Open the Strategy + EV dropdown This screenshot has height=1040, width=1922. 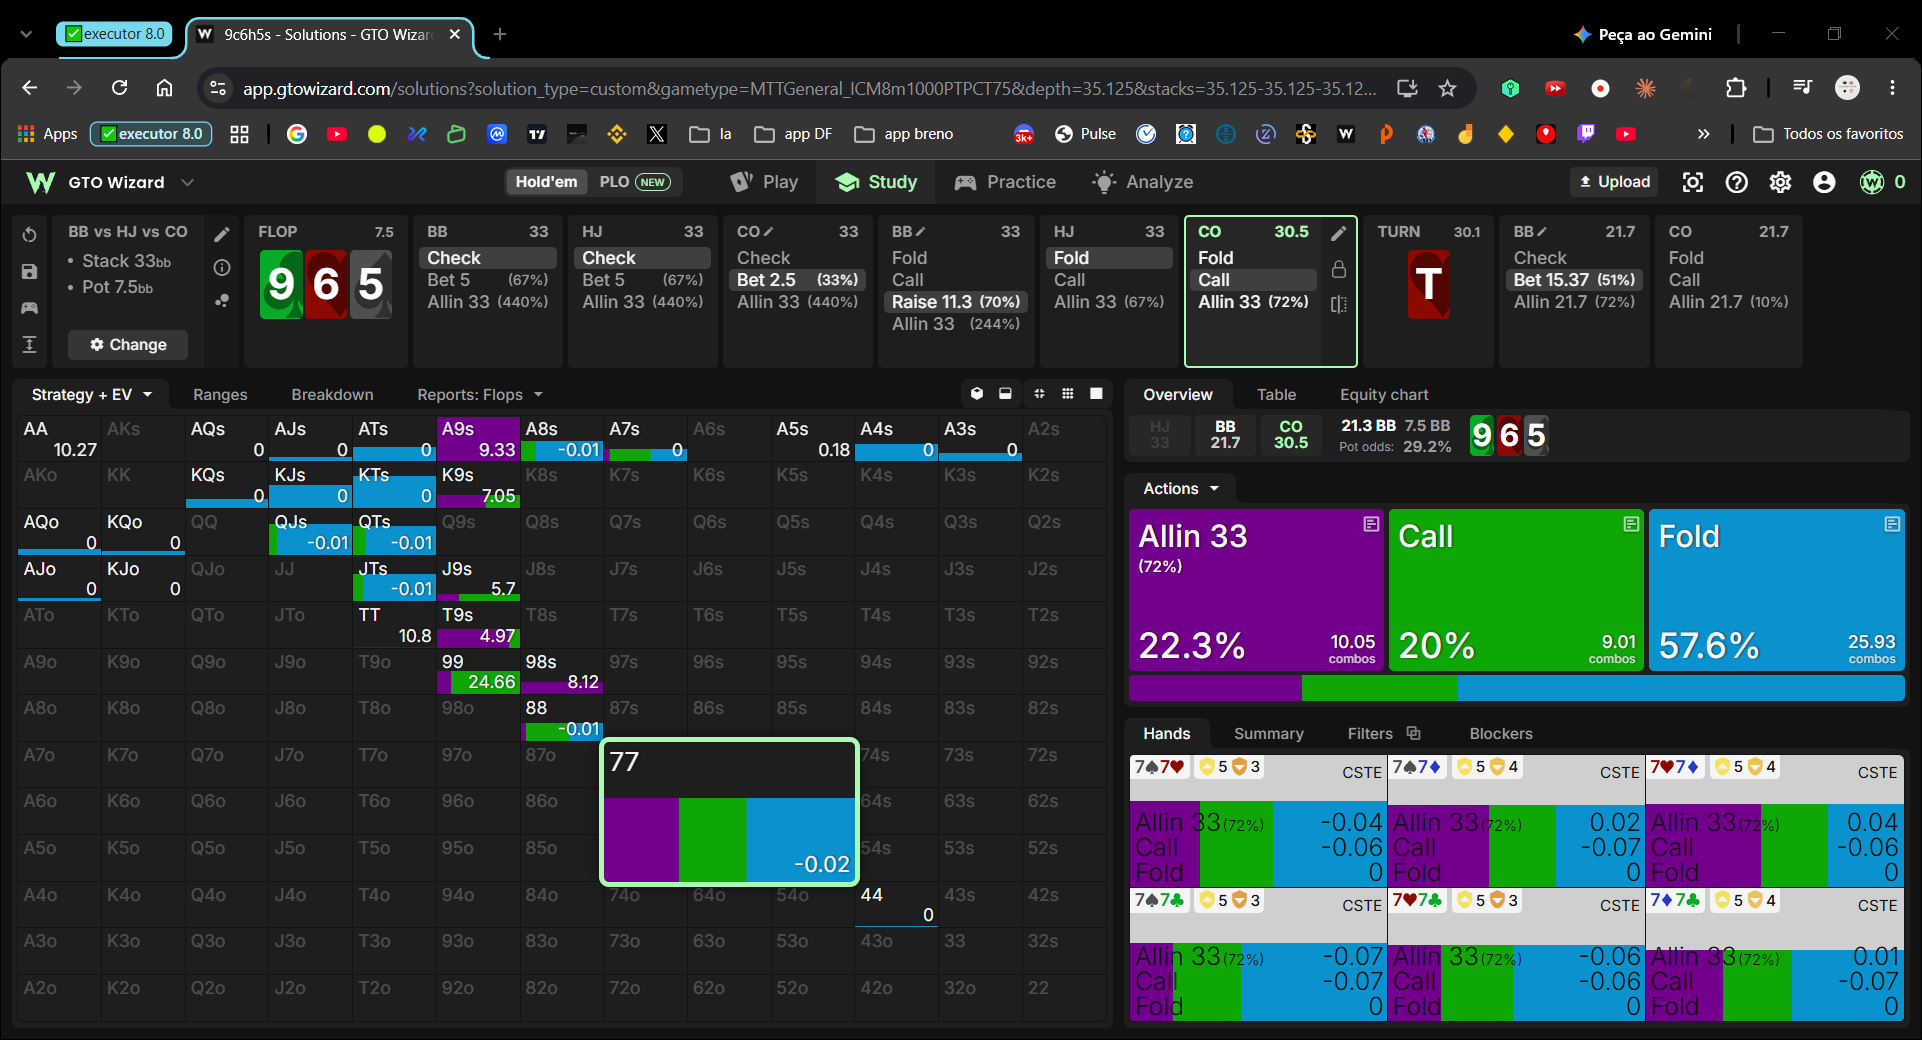tap(91, 395)
